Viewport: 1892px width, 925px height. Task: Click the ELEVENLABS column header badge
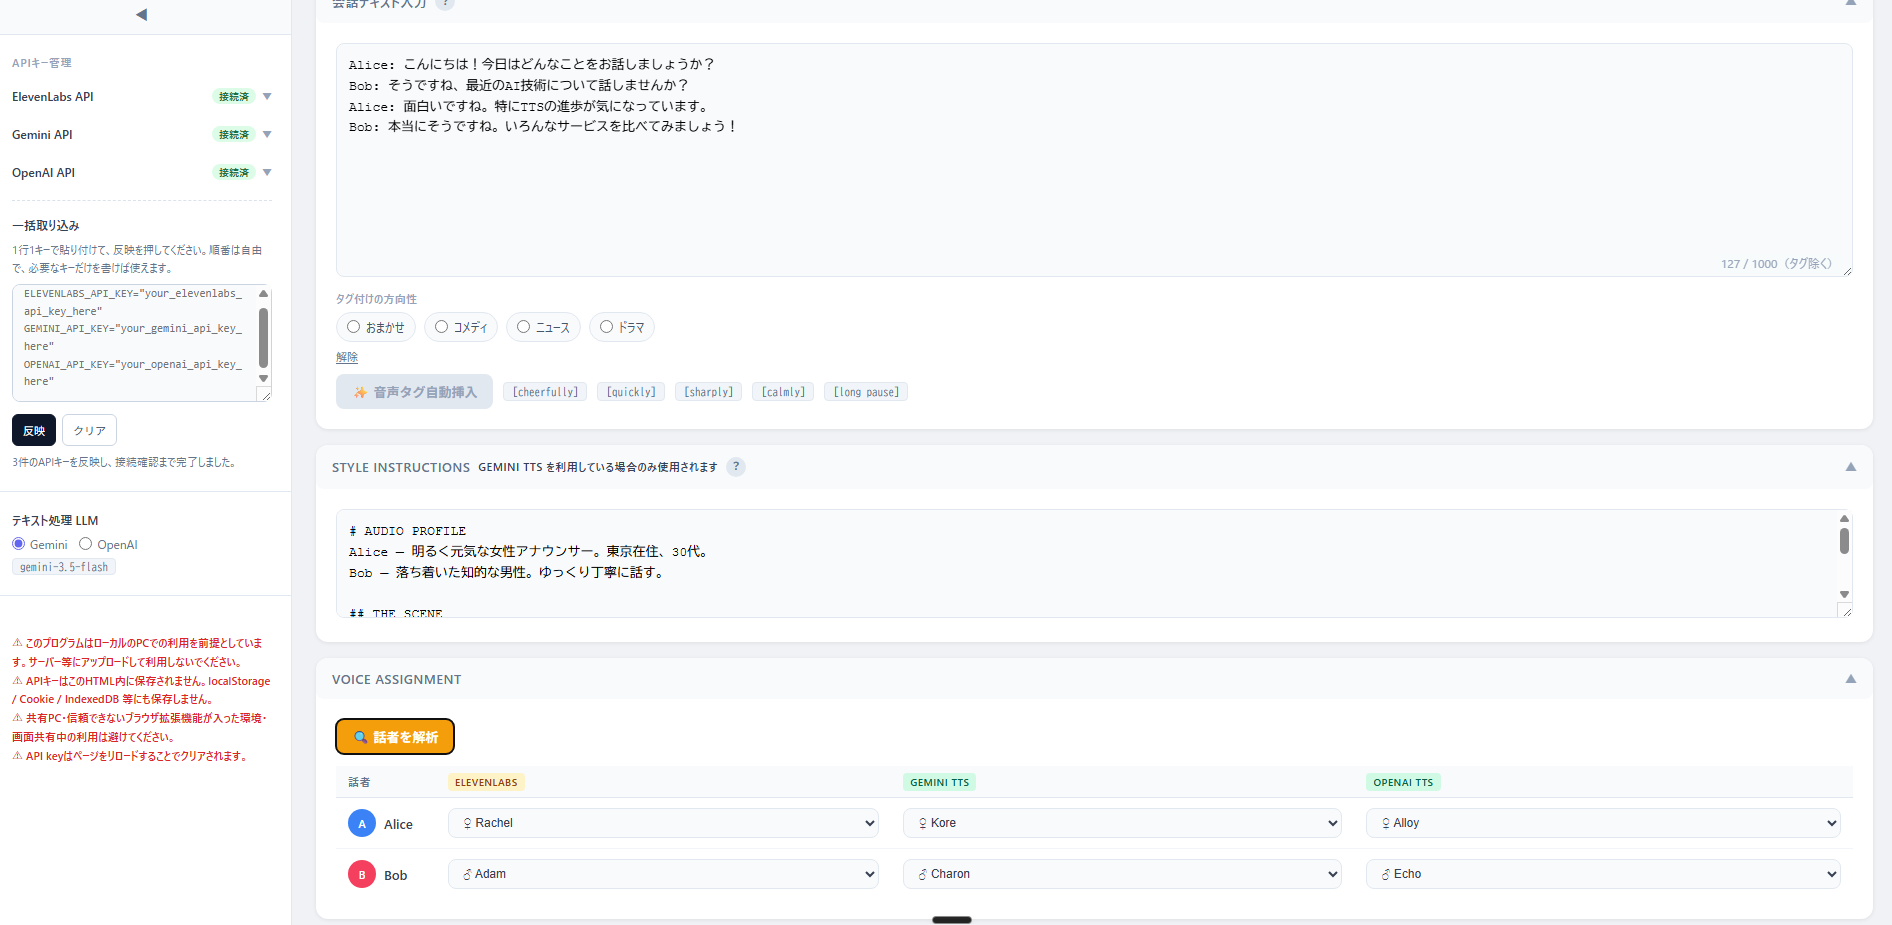pos(486,782)
